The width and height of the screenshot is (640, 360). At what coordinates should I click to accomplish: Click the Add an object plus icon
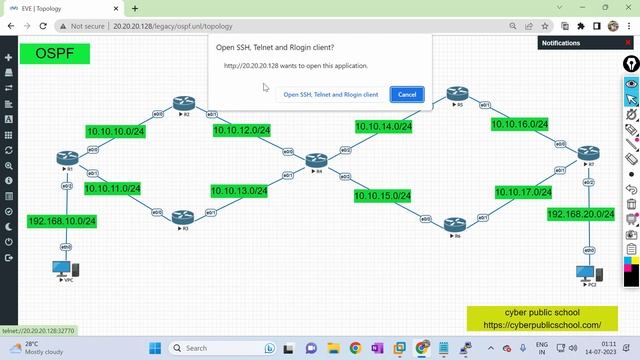point(9,58)
